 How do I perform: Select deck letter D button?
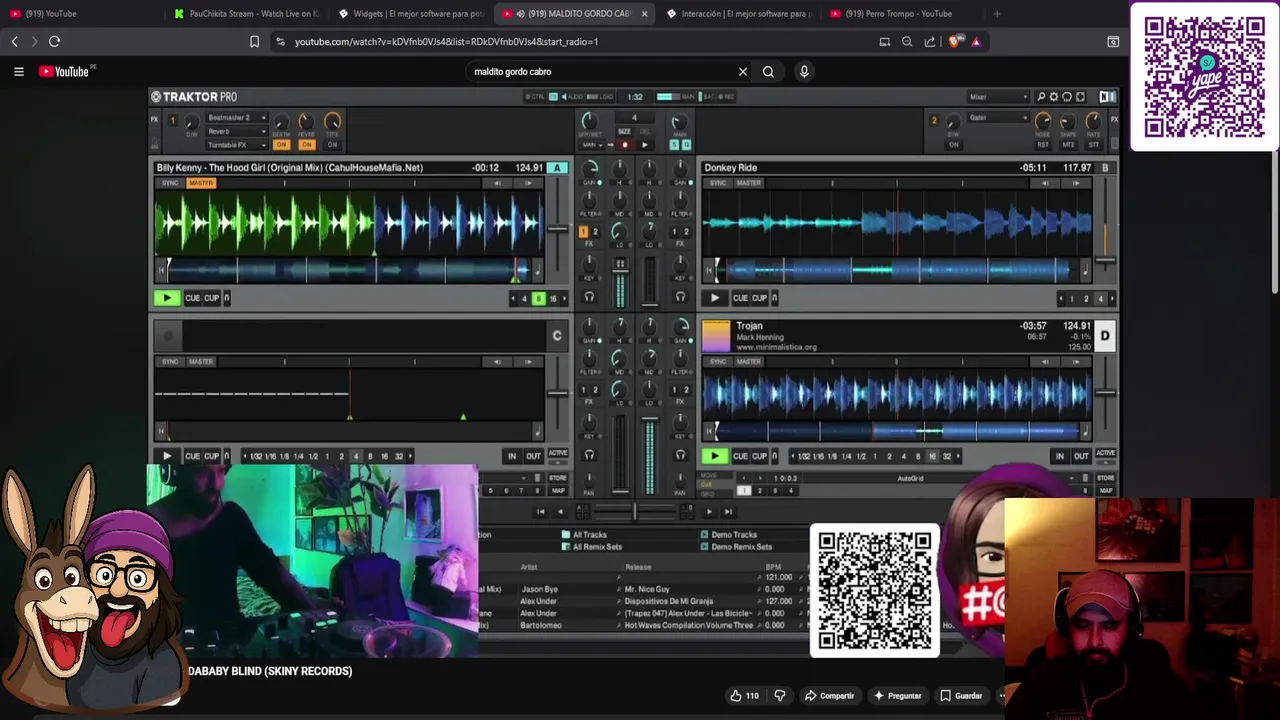[1105, 336]
